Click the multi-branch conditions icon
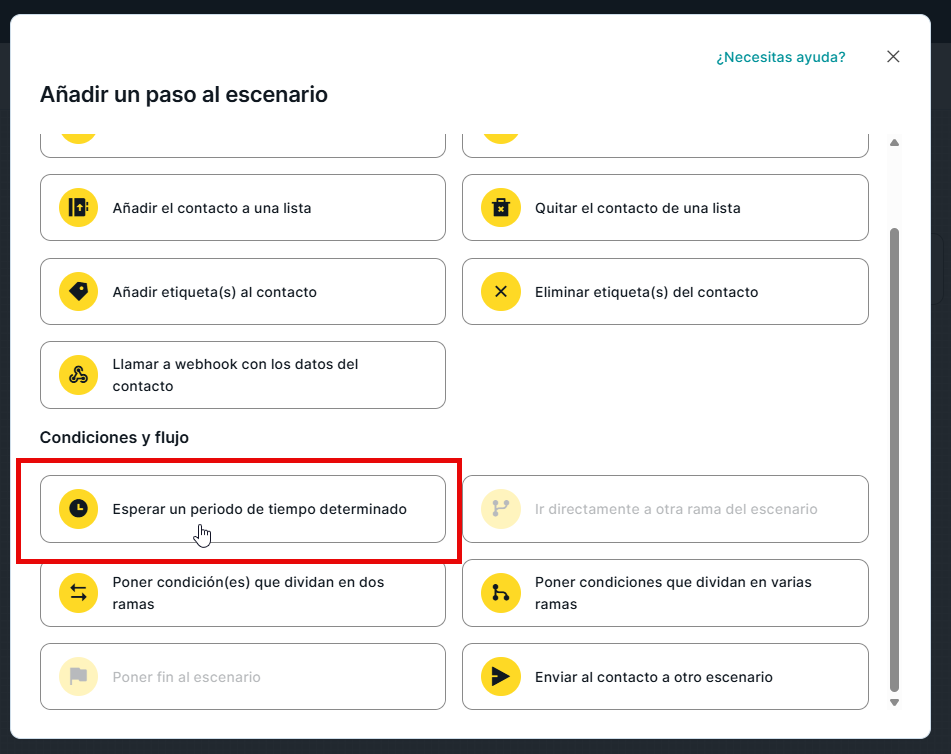The image size is (951, 754). coord(501,593)
